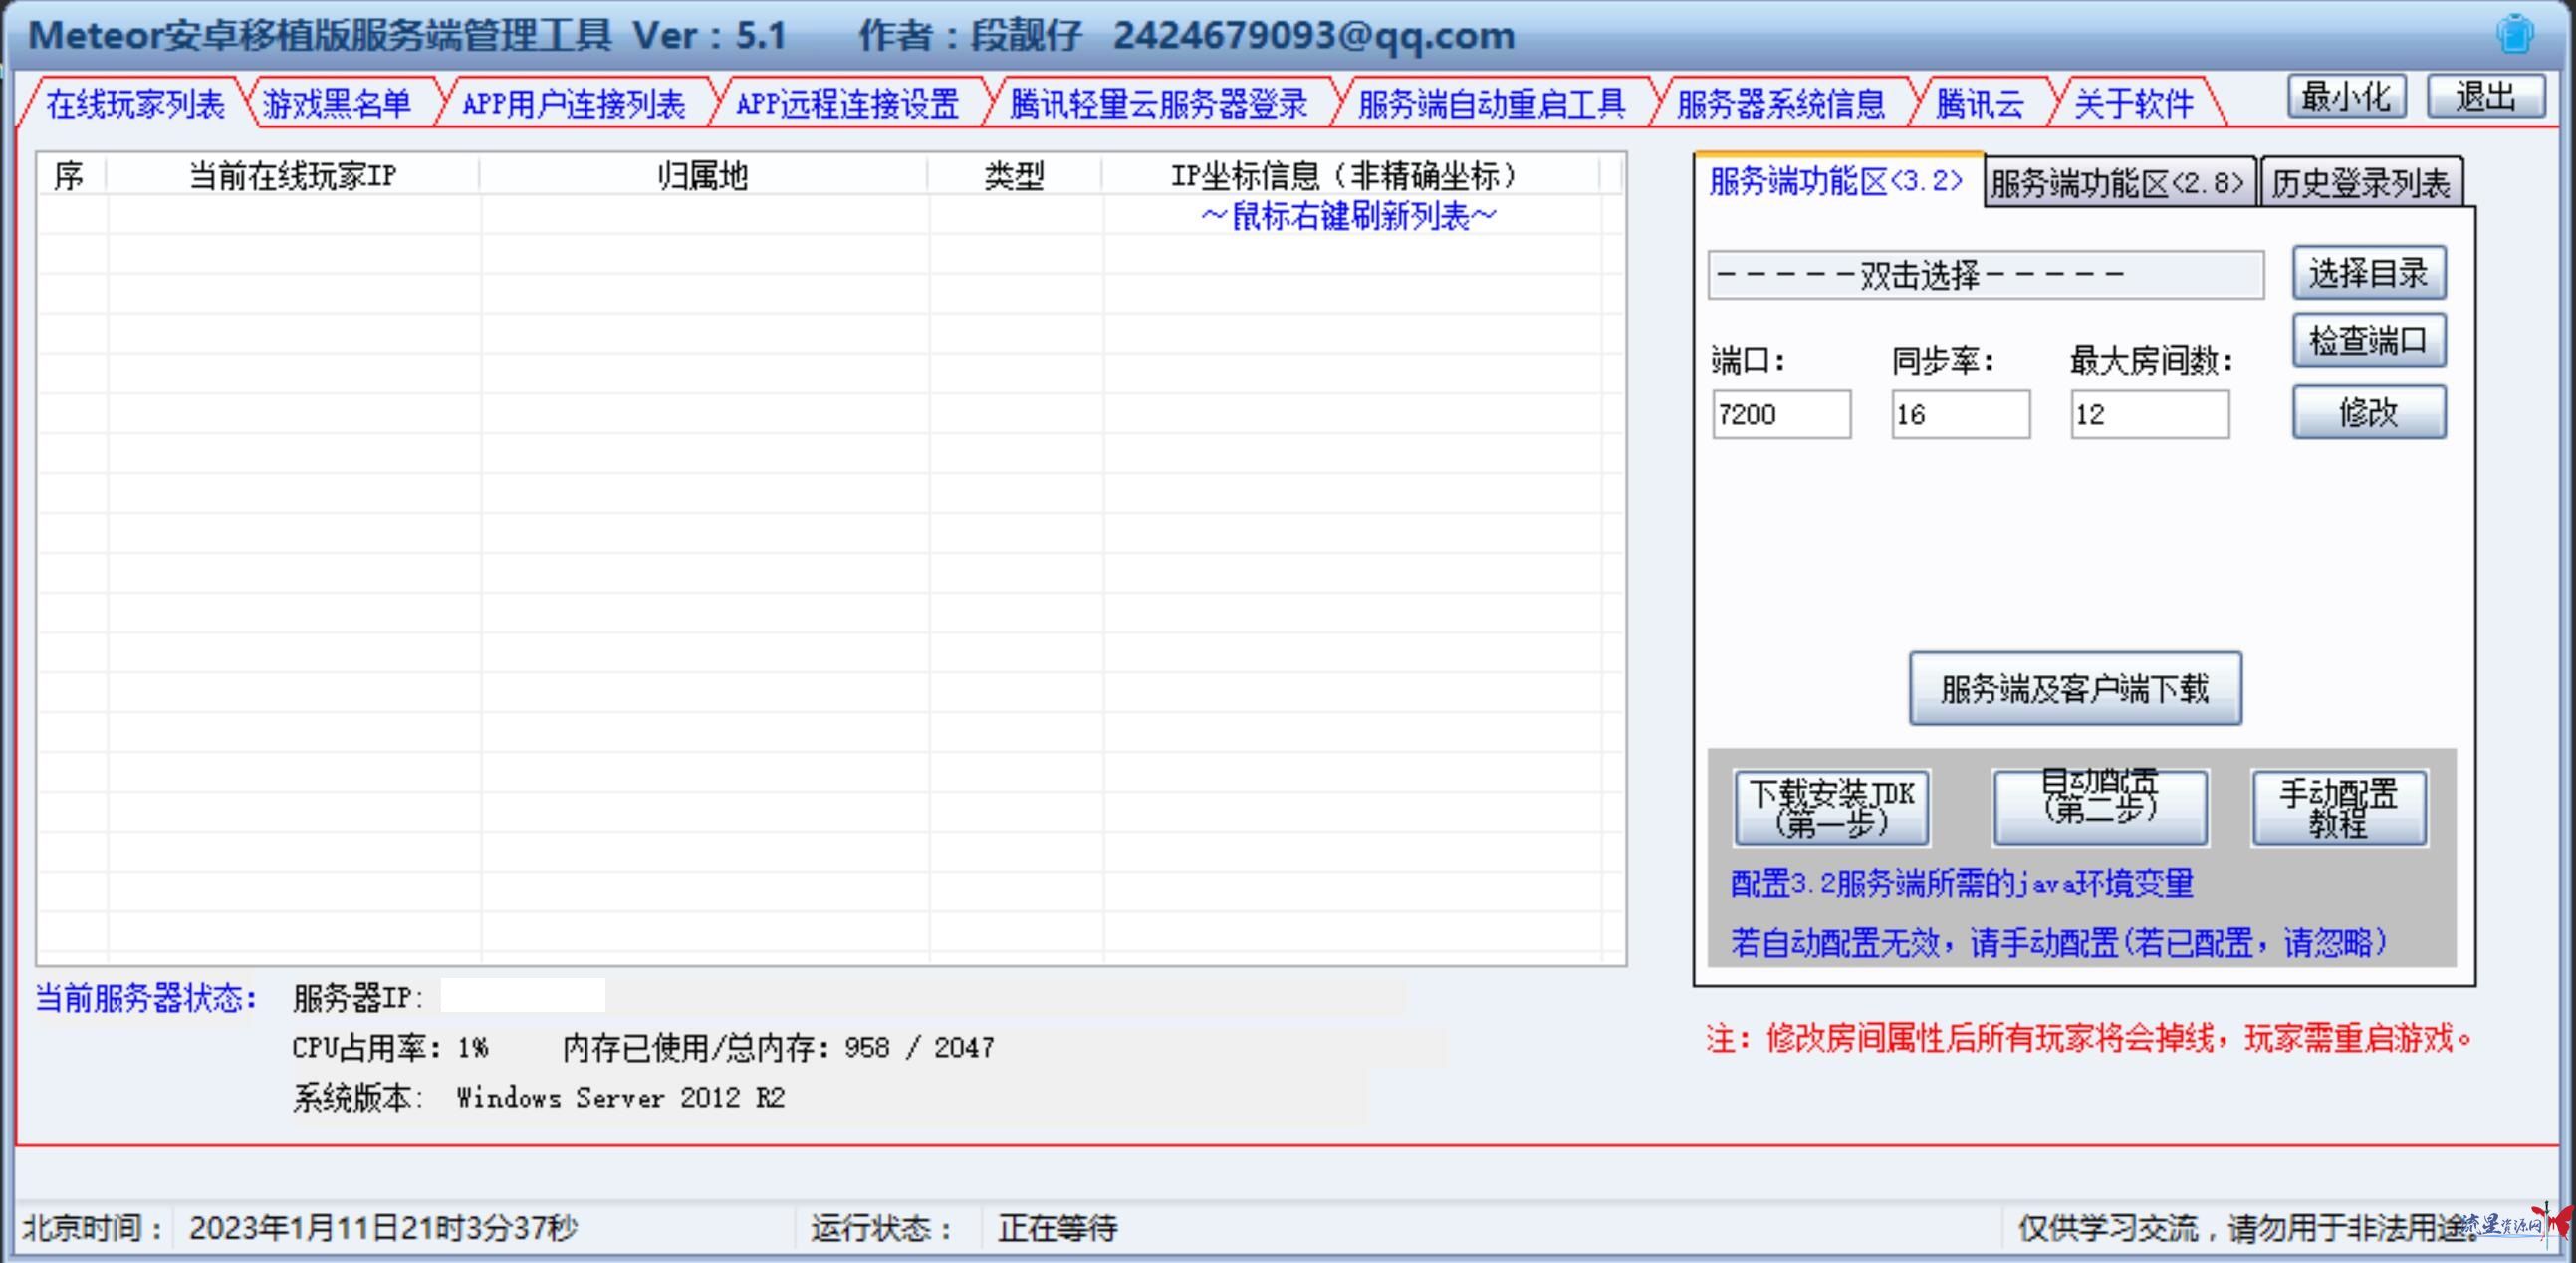
Task: Open the 游戏黑名单 tab
Action: click(x=337, y=104)
